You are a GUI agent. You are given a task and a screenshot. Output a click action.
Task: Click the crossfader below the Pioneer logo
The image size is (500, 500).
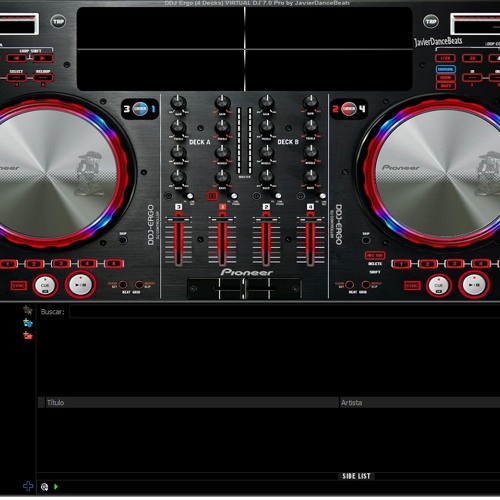[244, 289]
